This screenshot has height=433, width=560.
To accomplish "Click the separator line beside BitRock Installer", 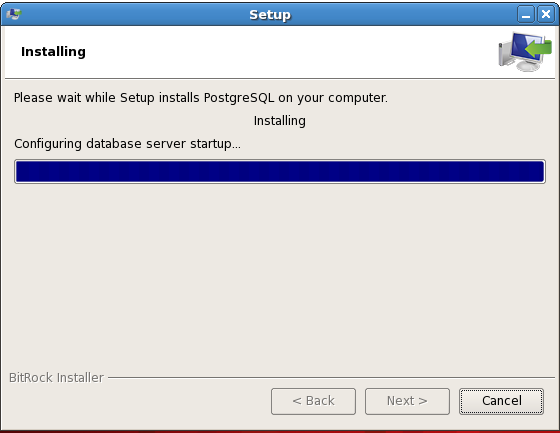I will [x=331, y=377].
